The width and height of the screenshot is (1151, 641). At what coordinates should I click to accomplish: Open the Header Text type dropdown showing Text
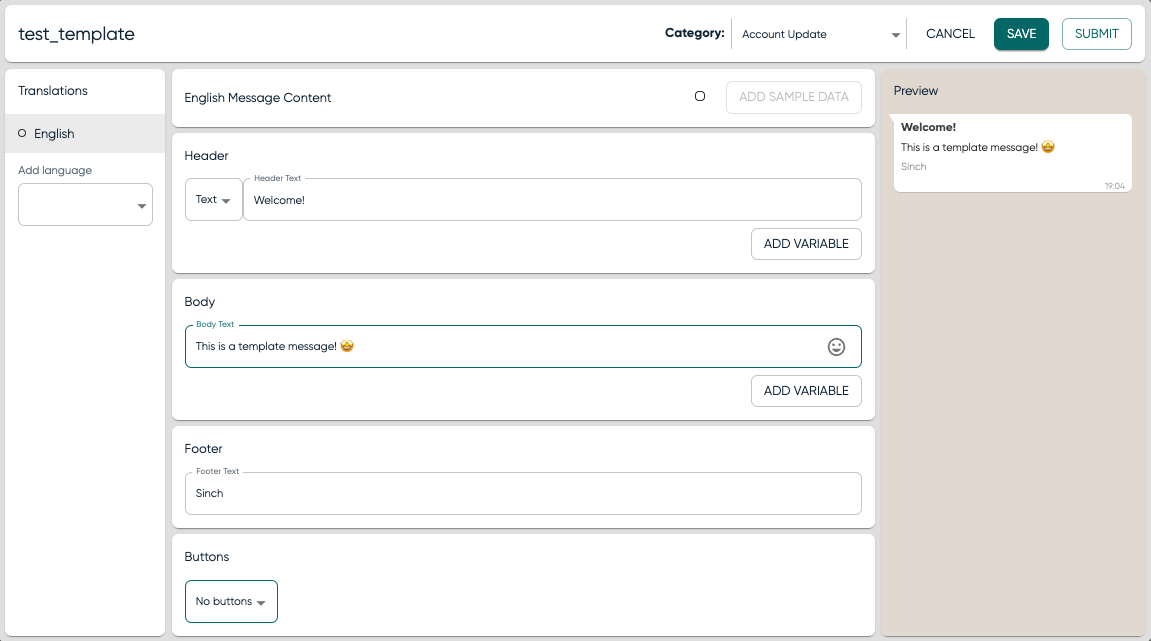click(x=213, y=199)
